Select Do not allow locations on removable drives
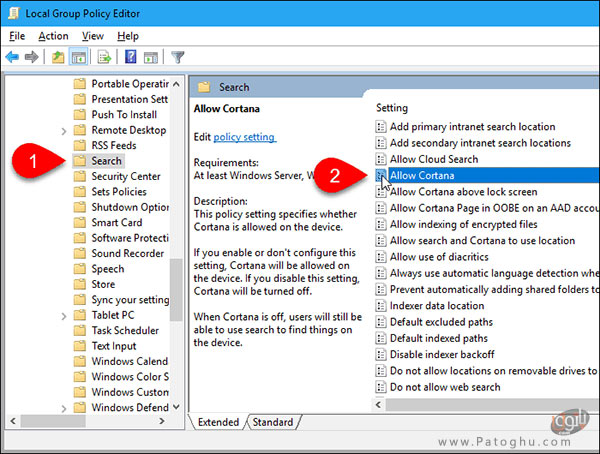 (494, 371)
